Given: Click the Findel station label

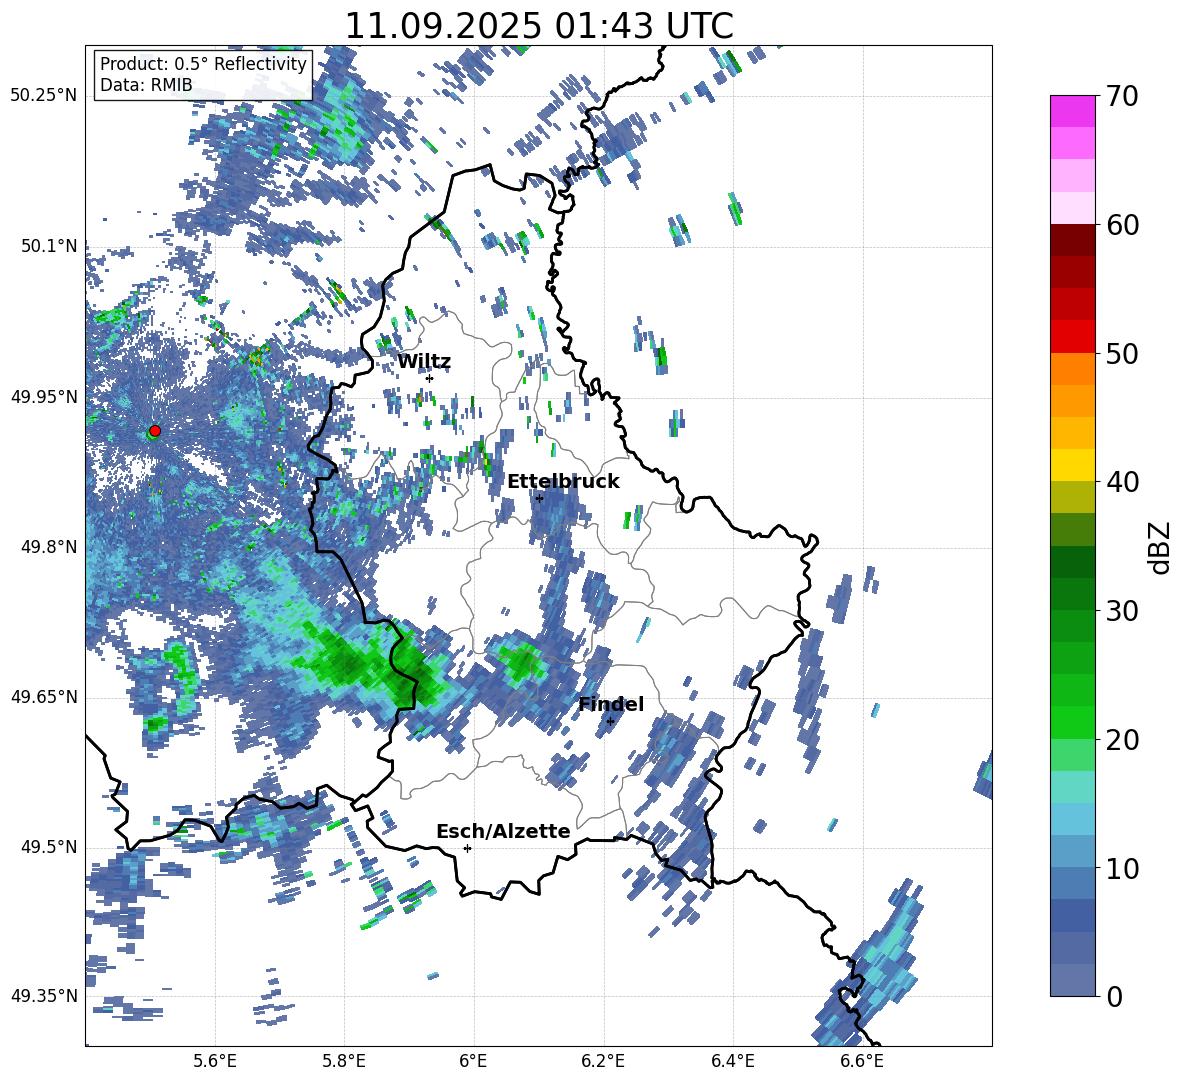Looking at the screenshot, I should point(611,704).
